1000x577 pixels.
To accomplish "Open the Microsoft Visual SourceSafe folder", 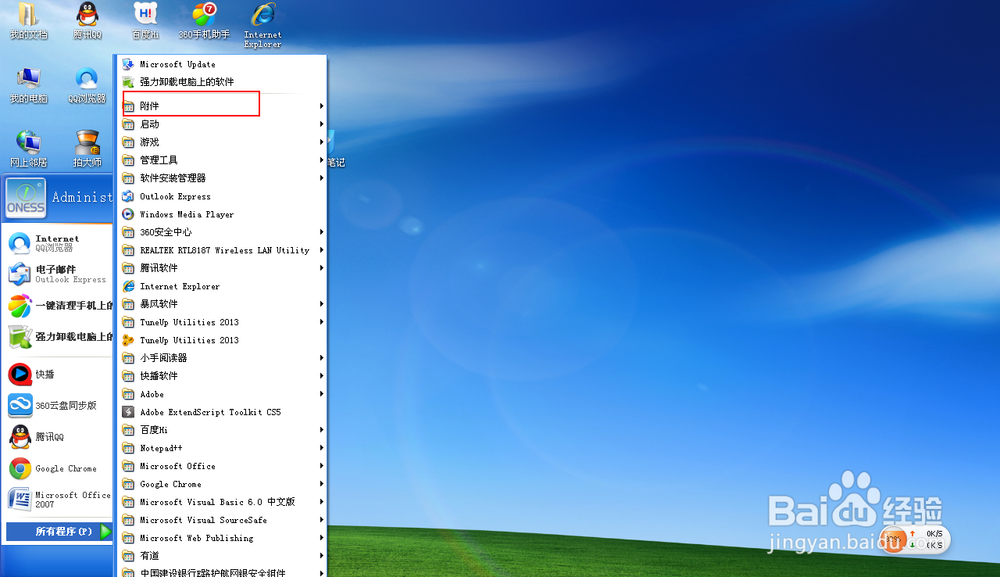I will pyautogui.click(x=223, y=520).
